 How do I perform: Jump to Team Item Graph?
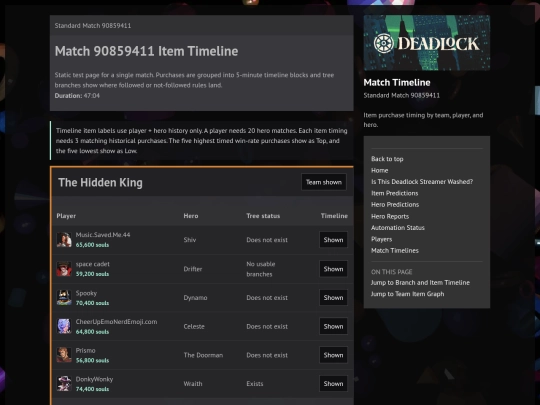pyautogui.click(x=407, y=294)
